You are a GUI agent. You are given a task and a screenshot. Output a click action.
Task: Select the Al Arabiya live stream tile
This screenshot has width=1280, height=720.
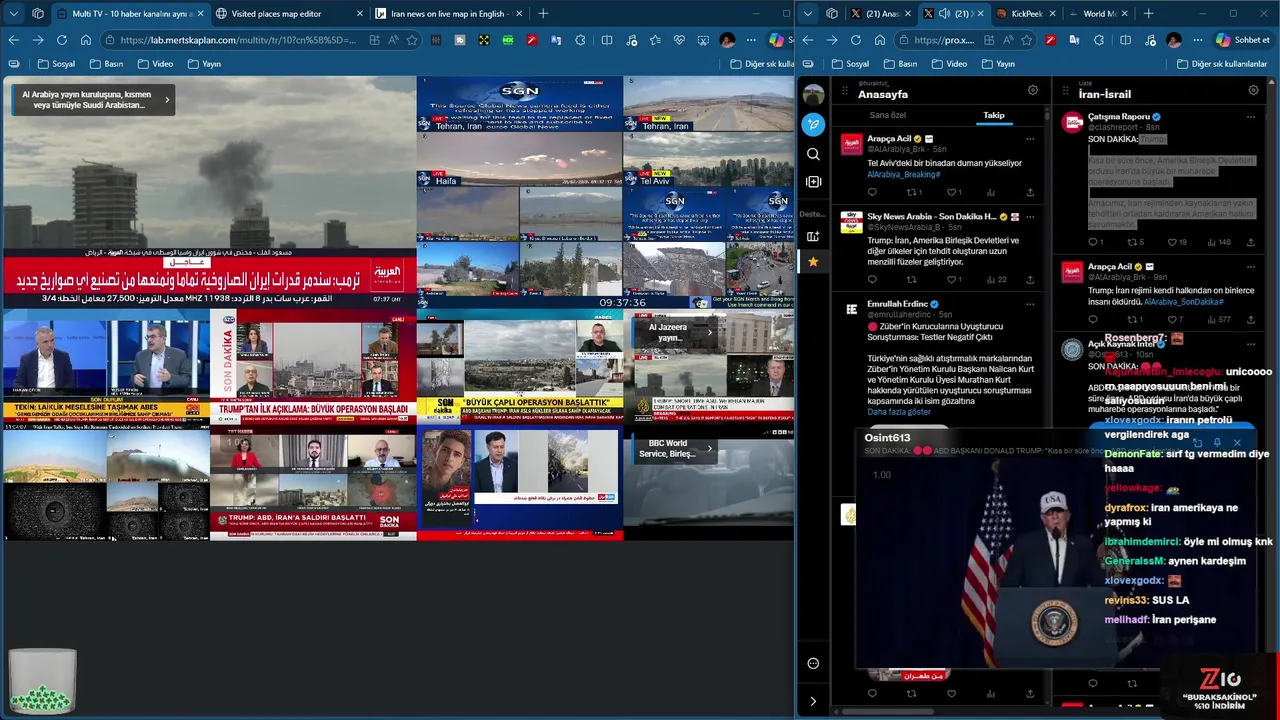208,192
